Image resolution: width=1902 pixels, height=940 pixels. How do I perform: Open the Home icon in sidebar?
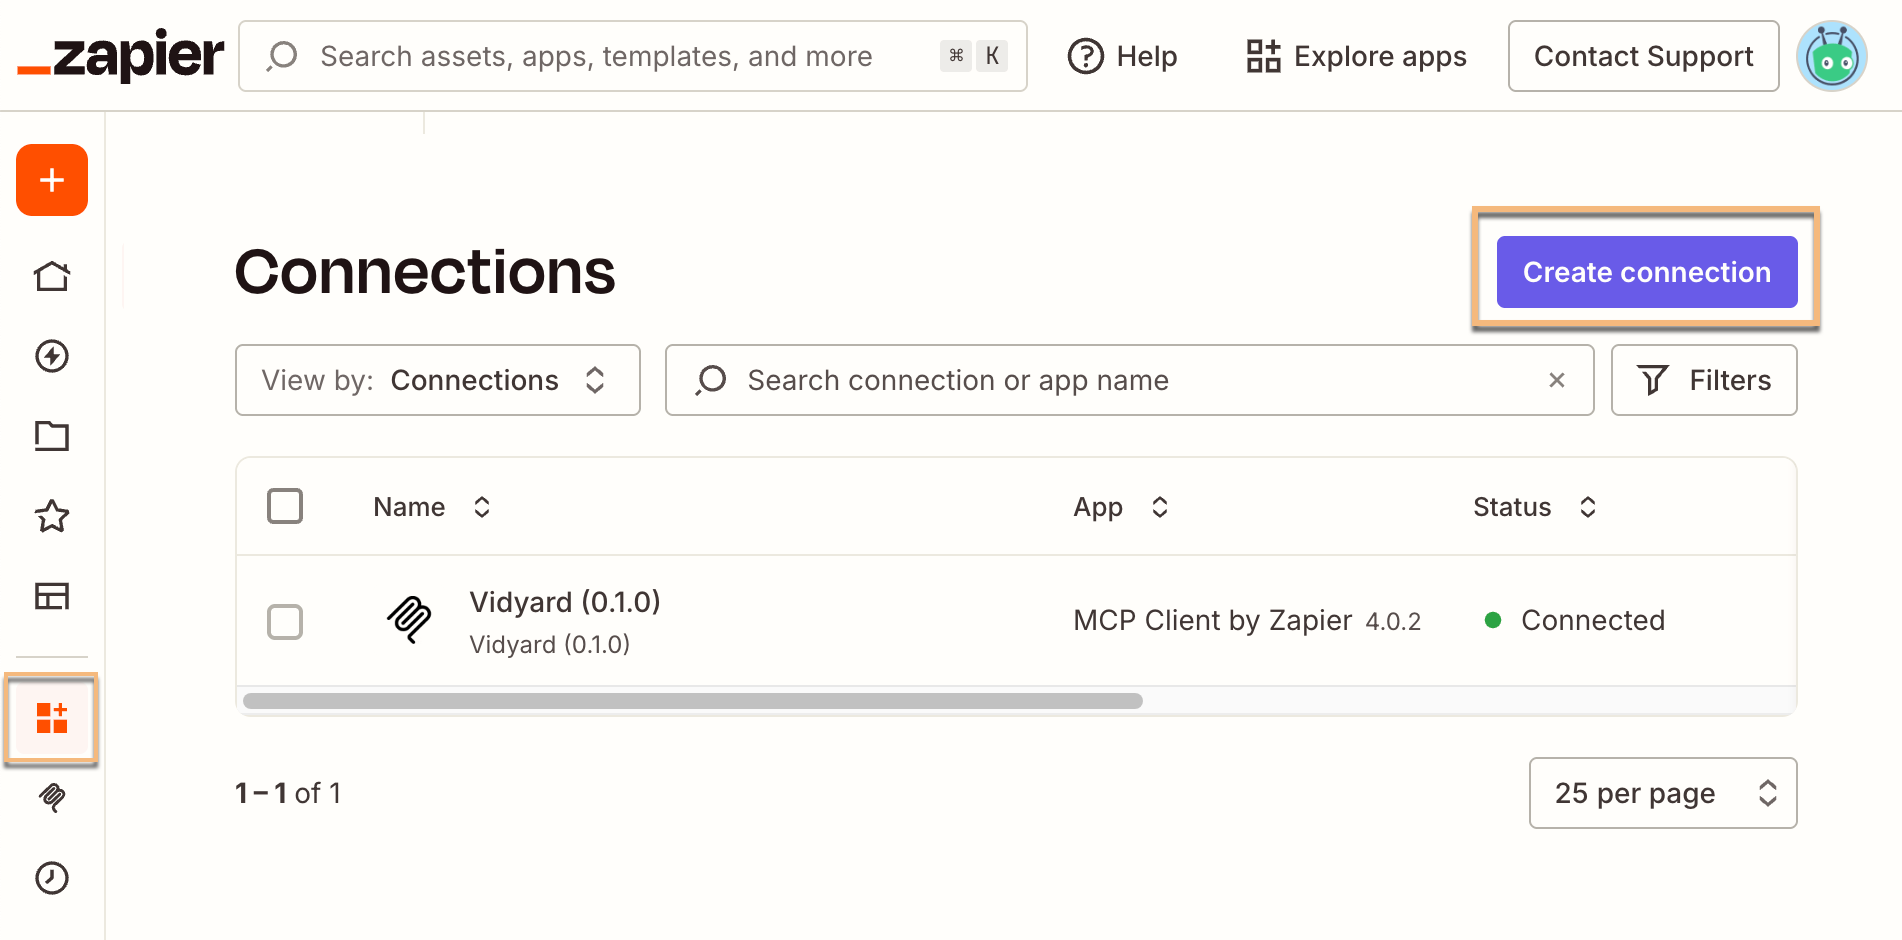point(52,276)
